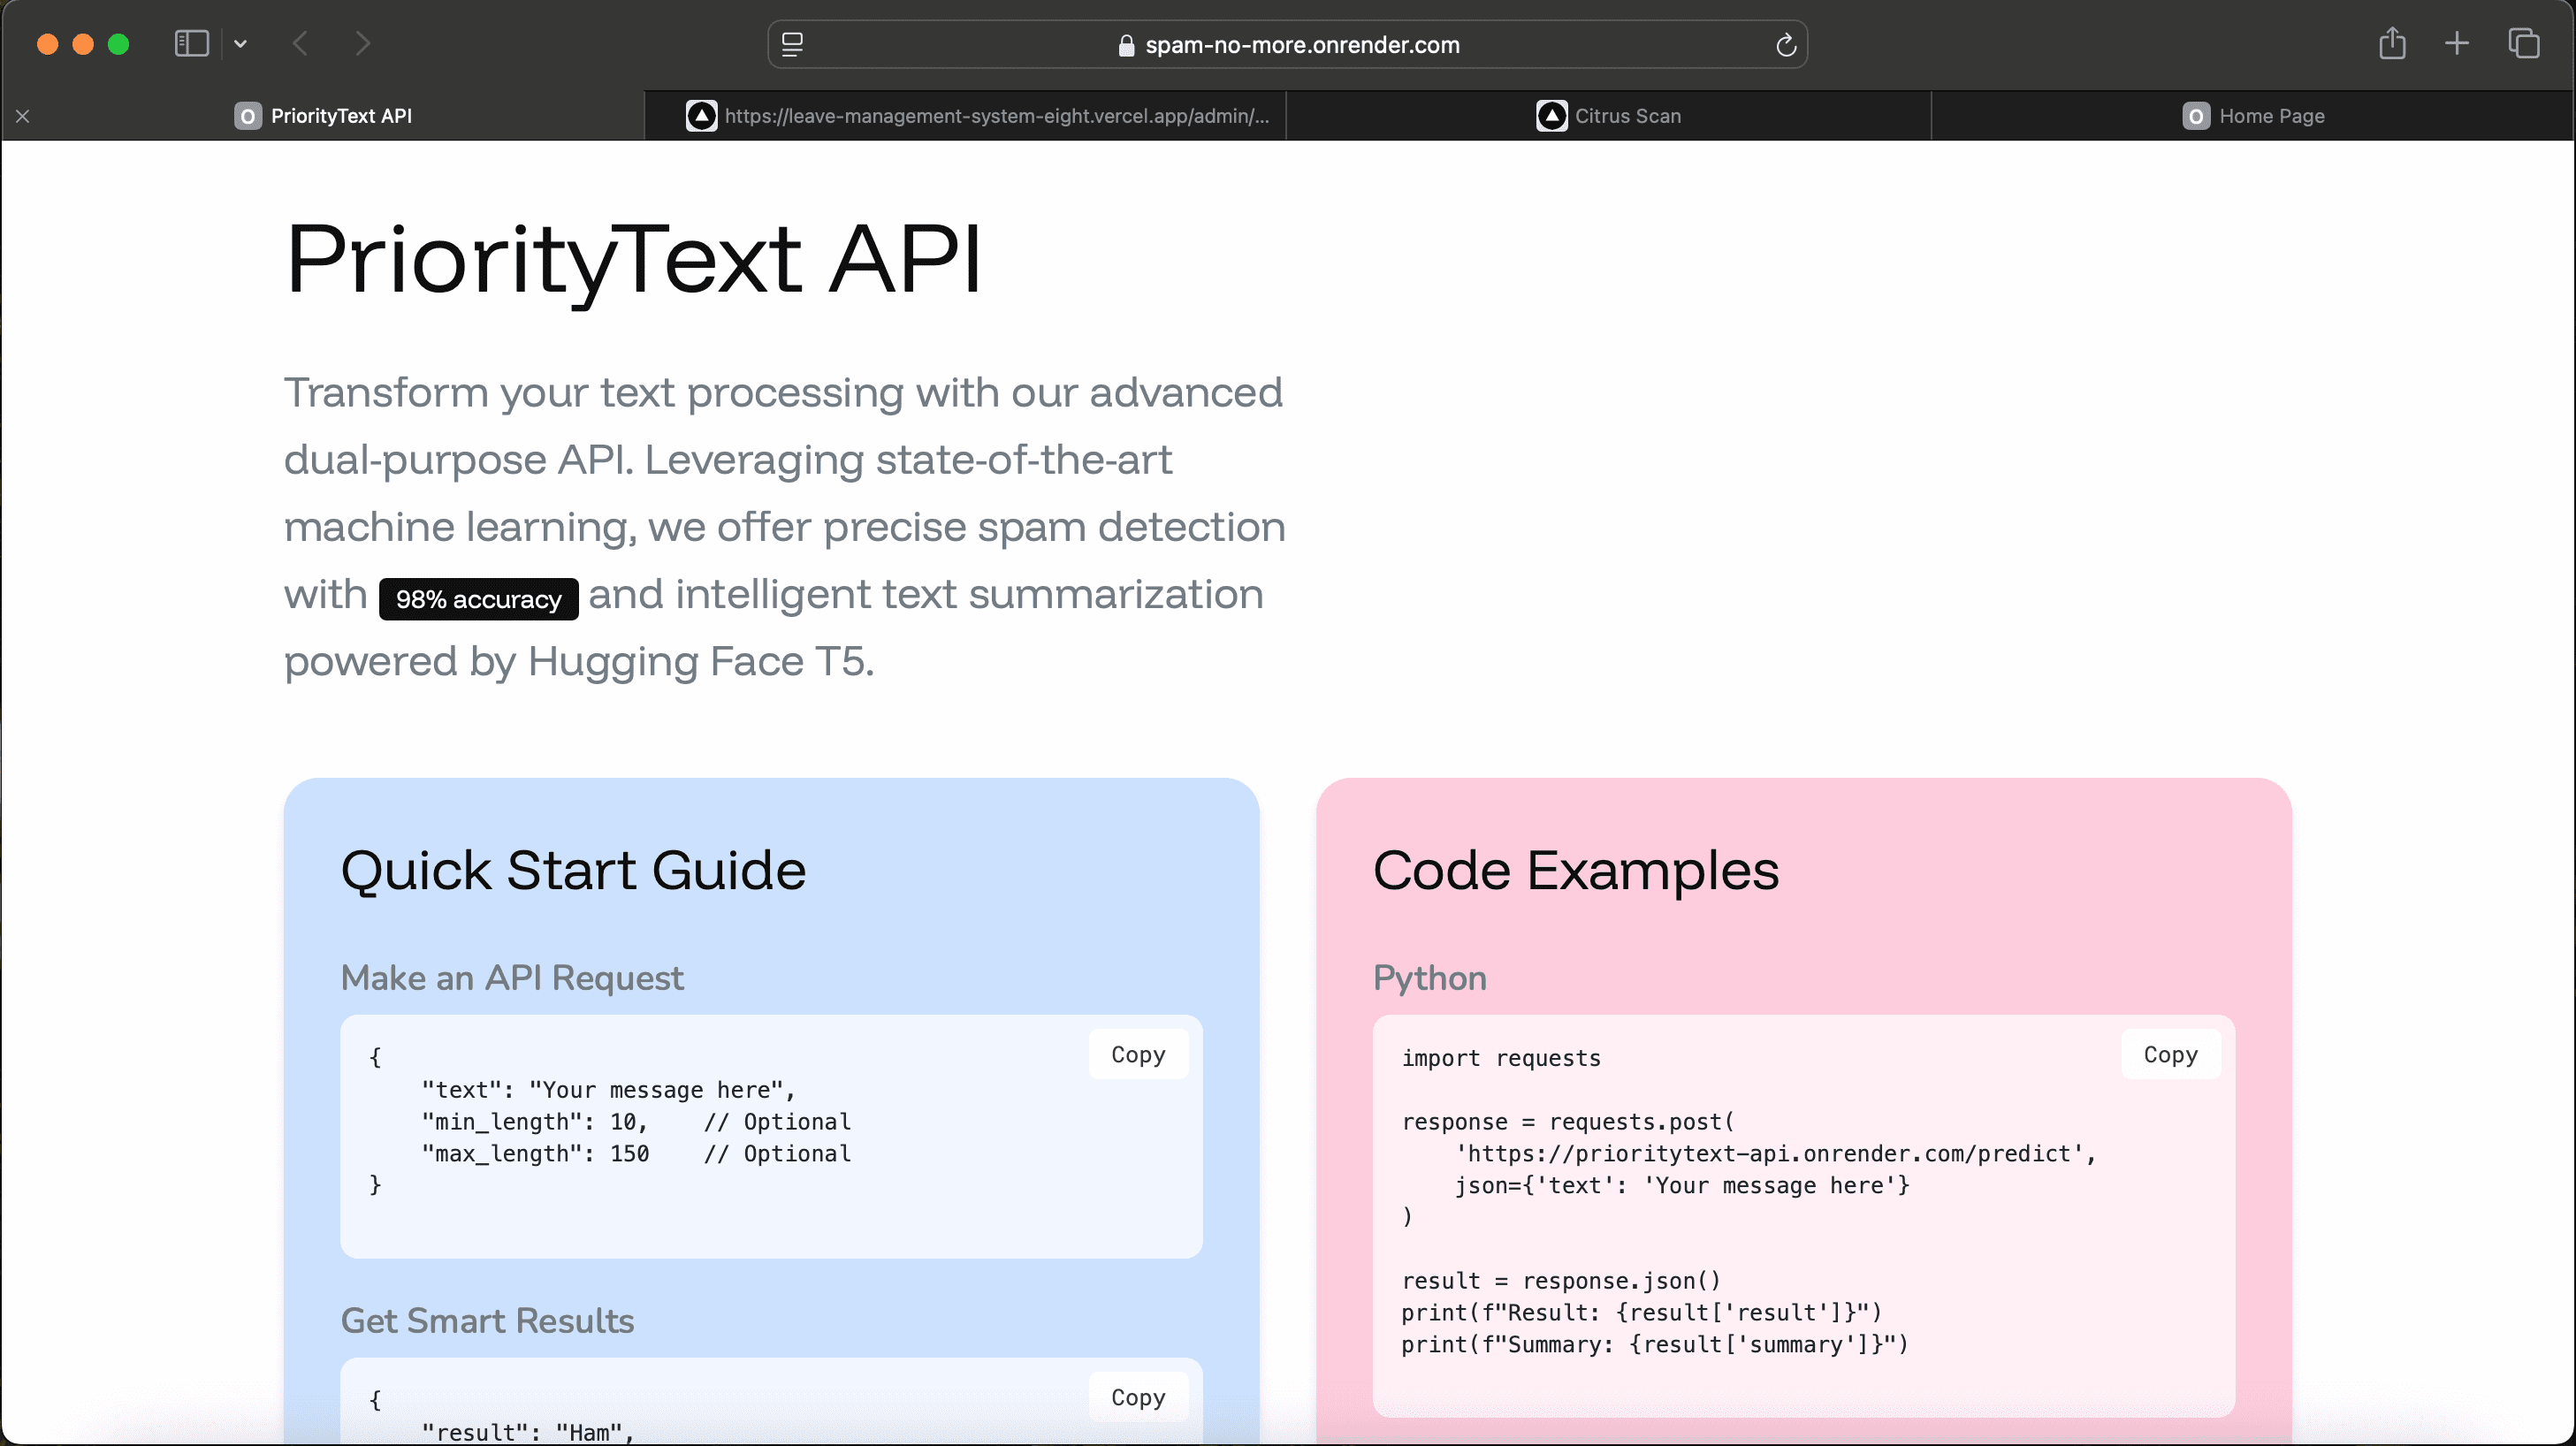Click the "result": "Ham" code line
Viewport: 2576px width, 1446px height.
click(x=528, y=1432)
